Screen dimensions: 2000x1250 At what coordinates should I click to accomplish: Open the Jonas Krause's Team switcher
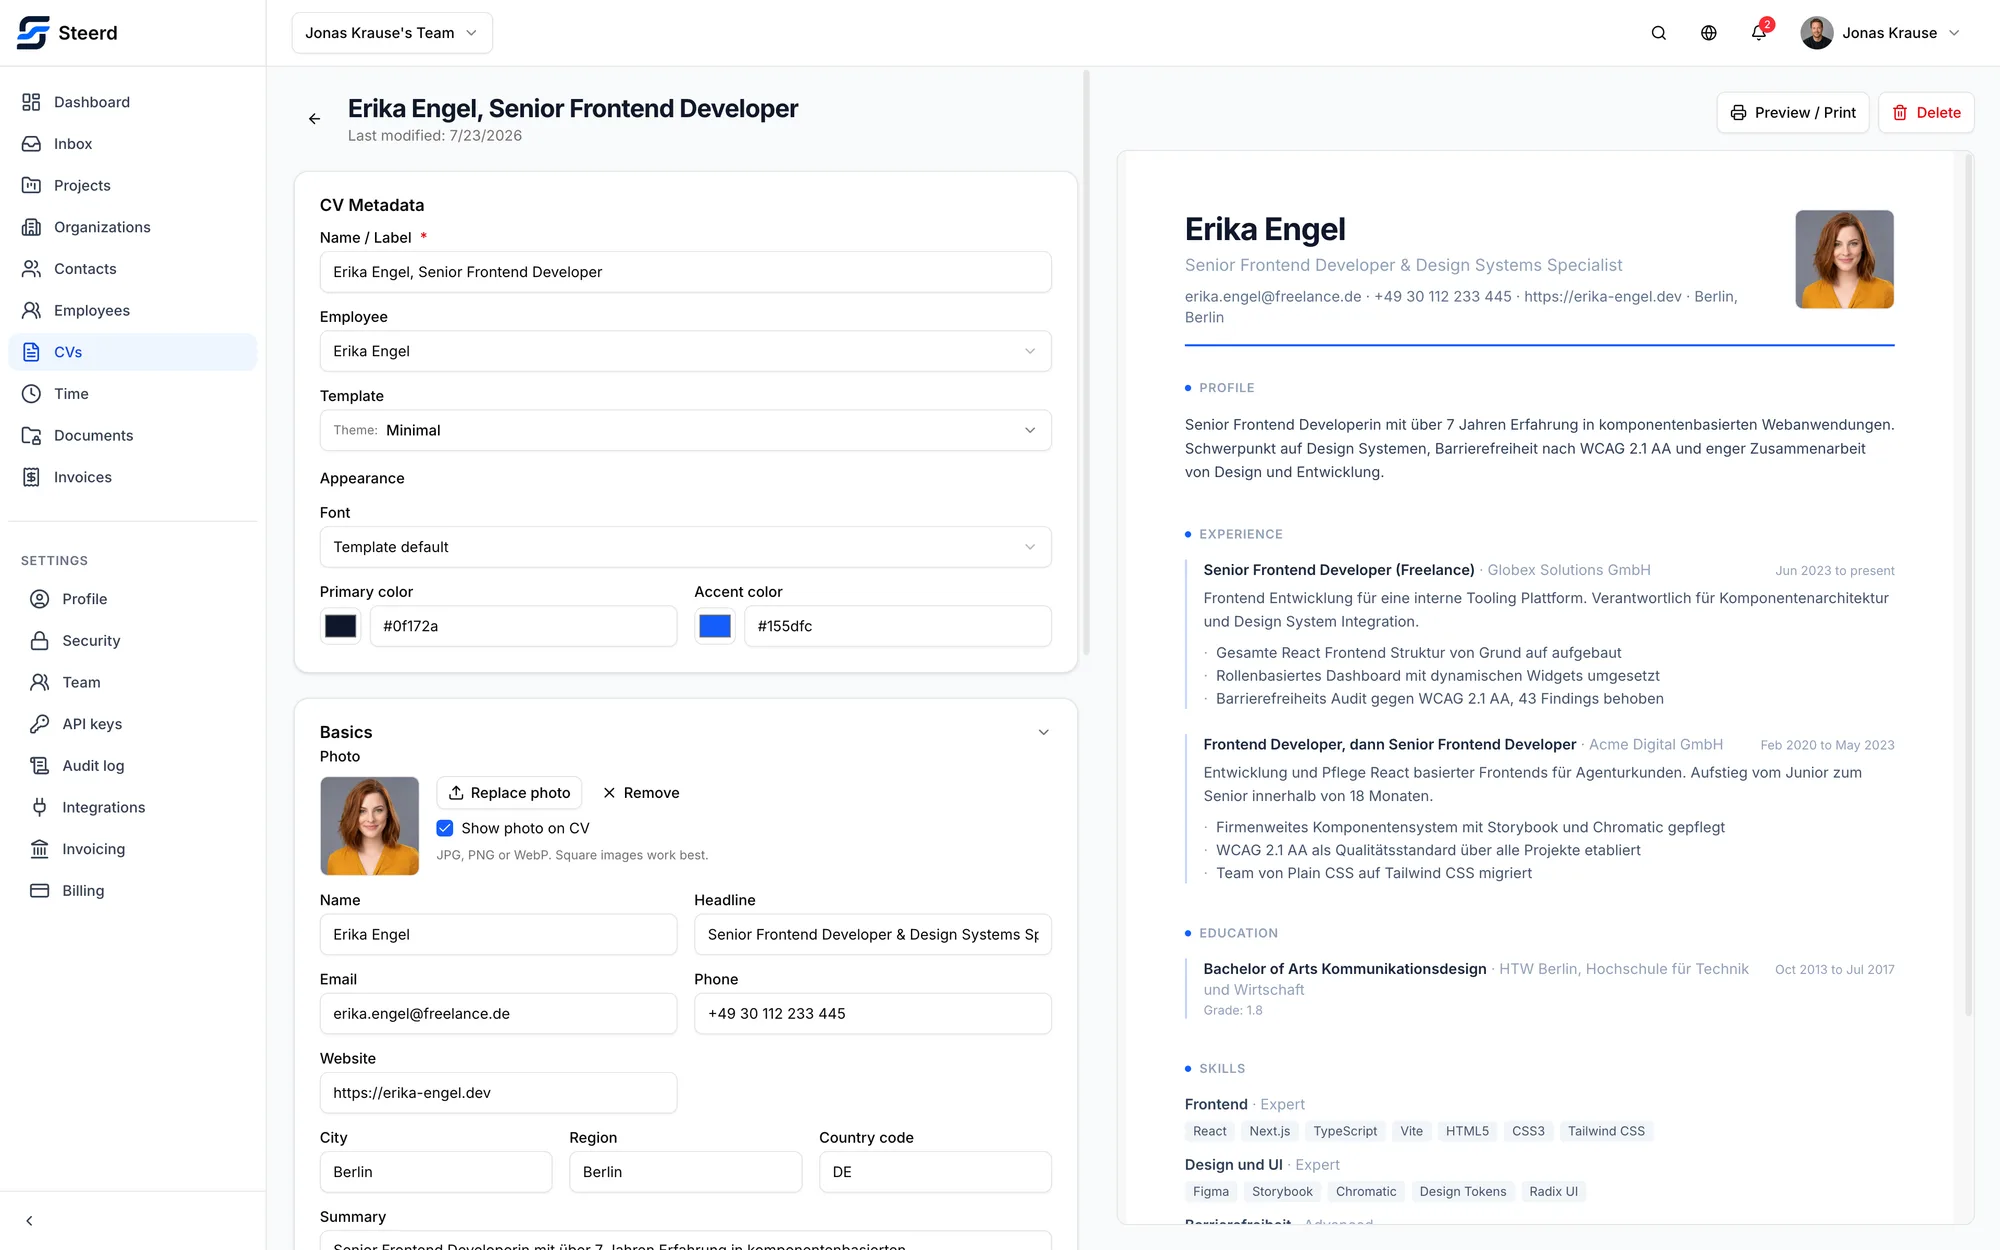tap(392, 33)
